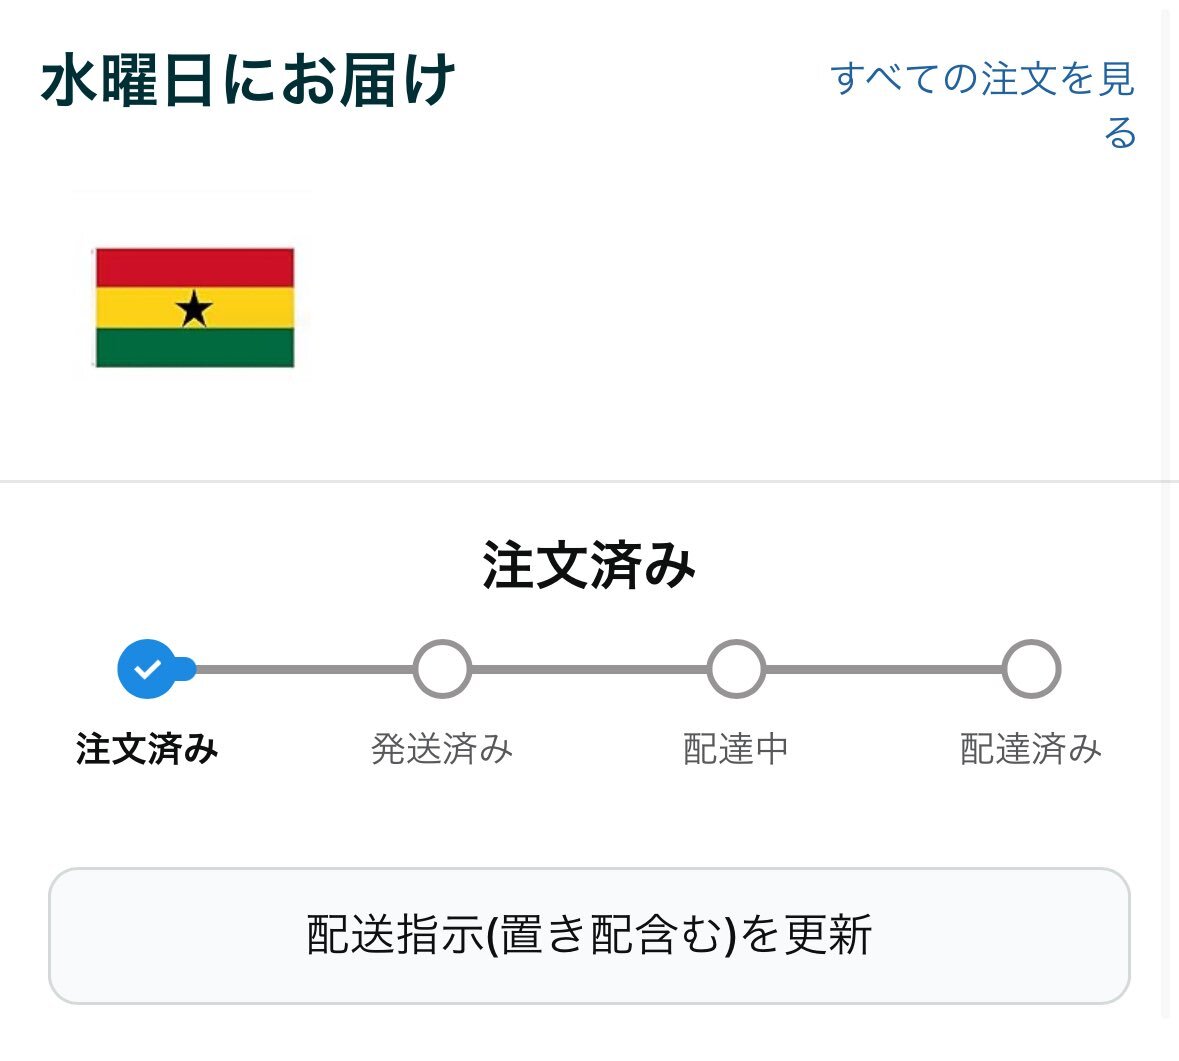Screen dimensions: 1179x1061
Task: Tap 配送指示(置き配含む)を更新 button
Action: pos(590,935)
